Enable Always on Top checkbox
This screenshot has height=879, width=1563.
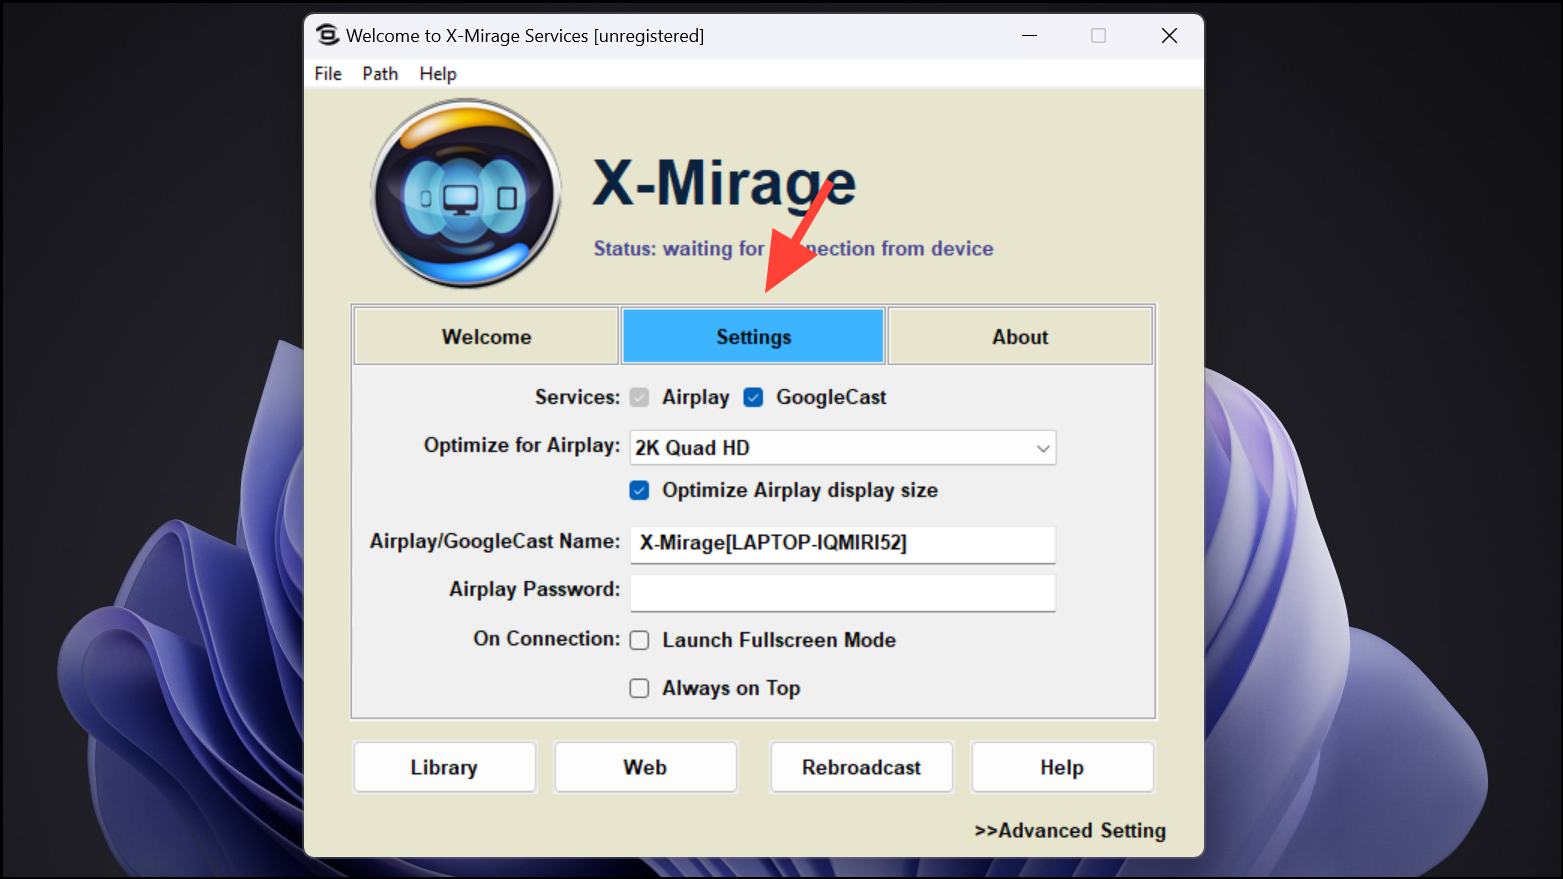point(640,688)
